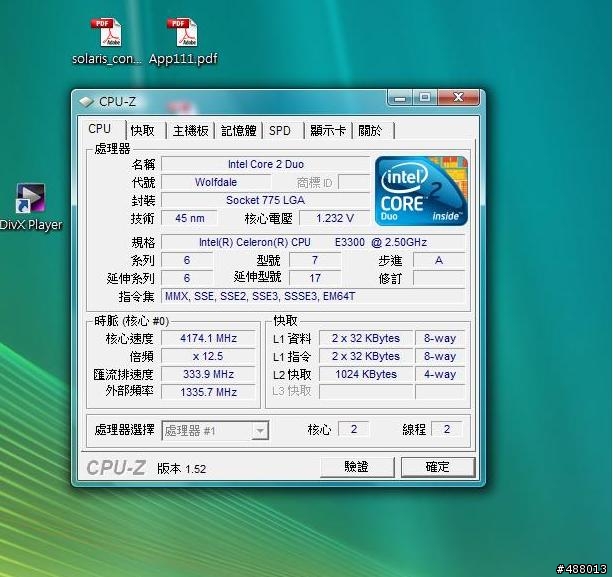Launch the DivX Player desktop shortcut

(31, 207)
